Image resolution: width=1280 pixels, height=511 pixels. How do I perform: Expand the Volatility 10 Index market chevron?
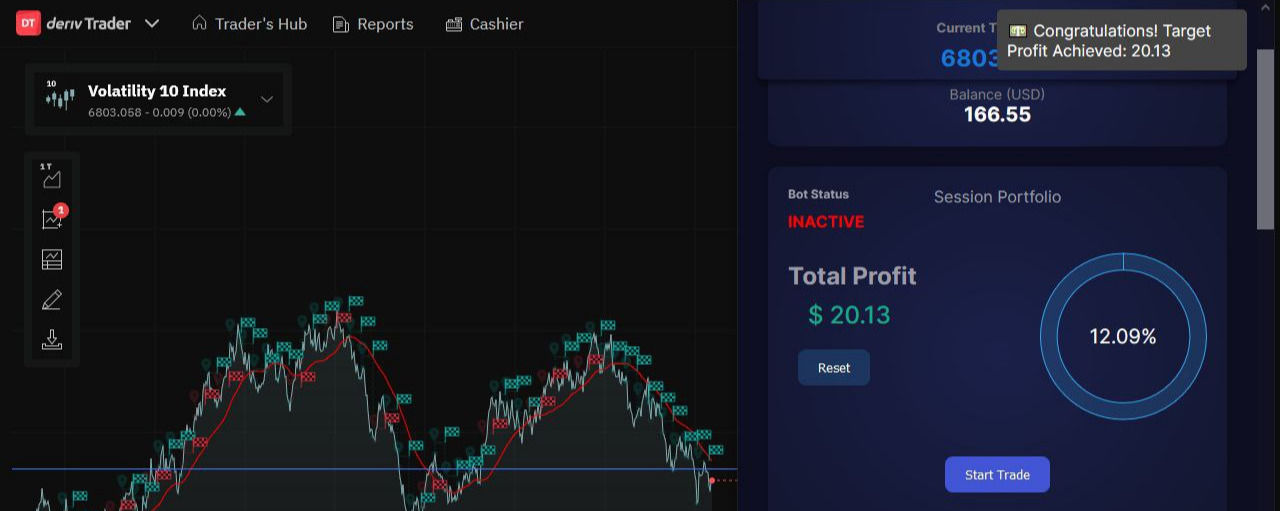pos(267,99)
